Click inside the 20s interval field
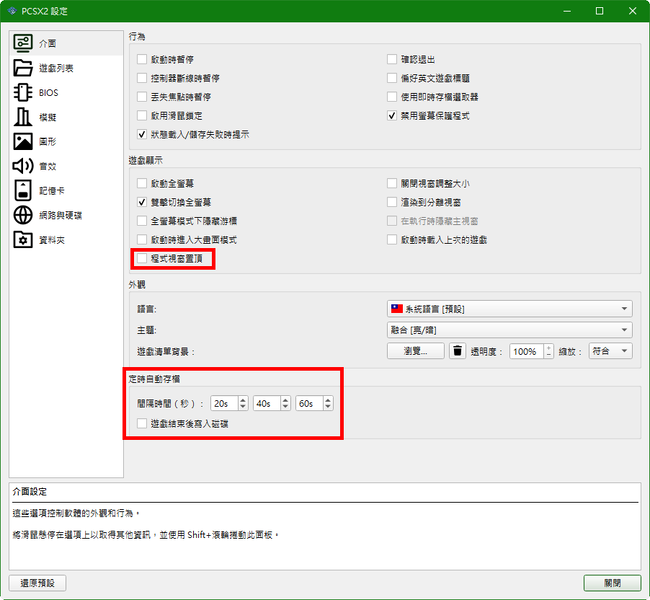The width and height of the screenshot is (650, 600). [224, 403]
